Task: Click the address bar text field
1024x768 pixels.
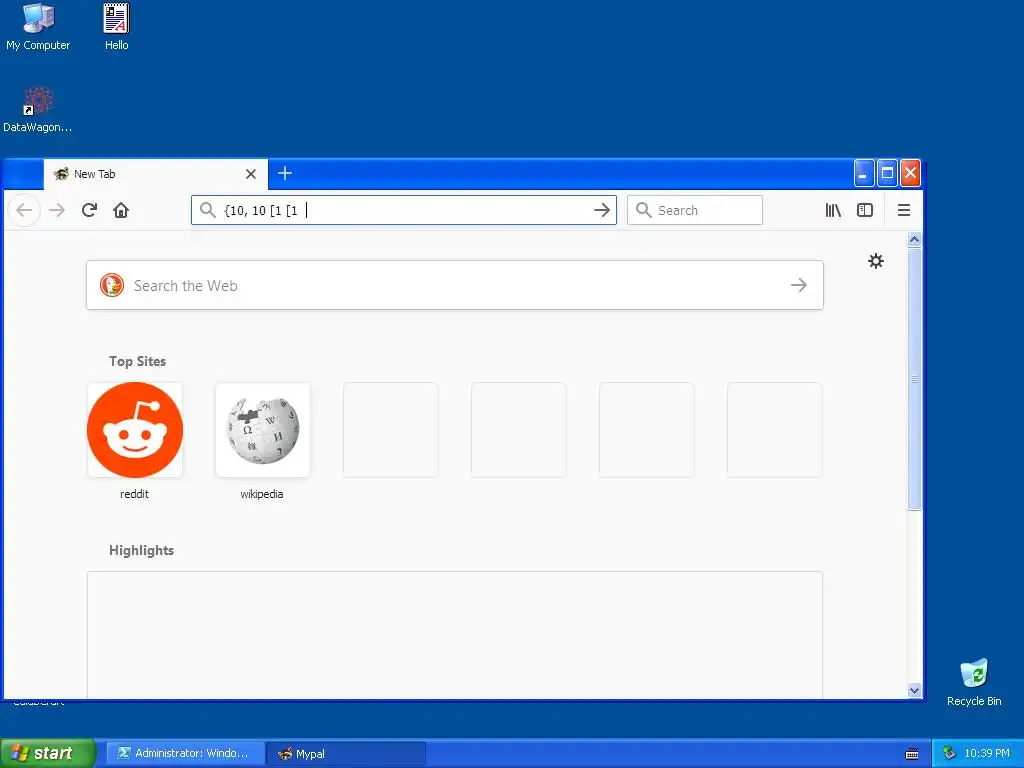Action: 405,210
